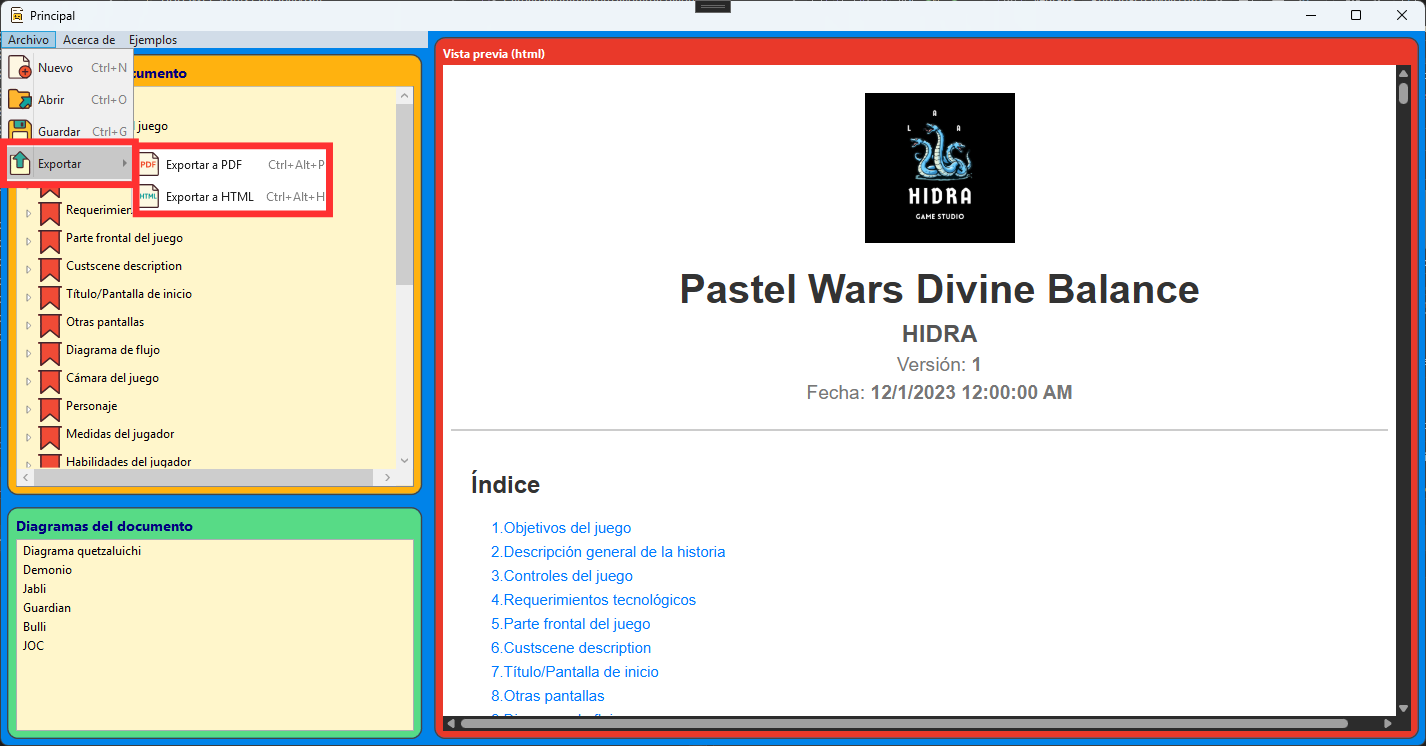Click the PDF file icon

(149, 165)
